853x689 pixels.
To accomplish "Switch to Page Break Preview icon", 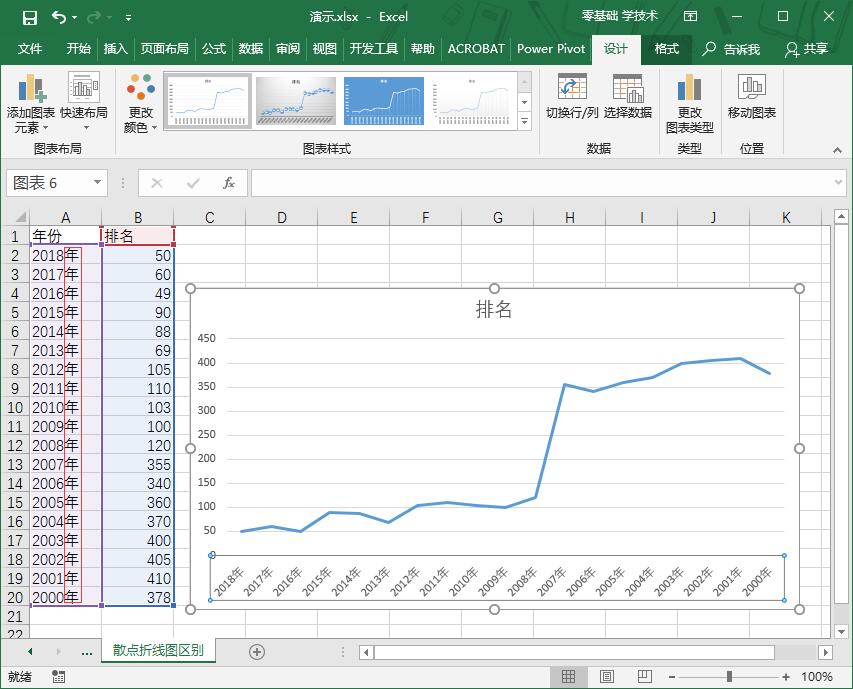I will click(x=645, y=676).
